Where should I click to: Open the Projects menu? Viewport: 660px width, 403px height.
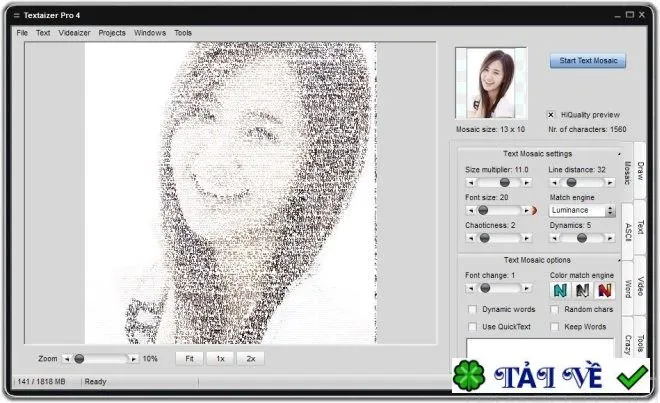[x=112, y=33]
